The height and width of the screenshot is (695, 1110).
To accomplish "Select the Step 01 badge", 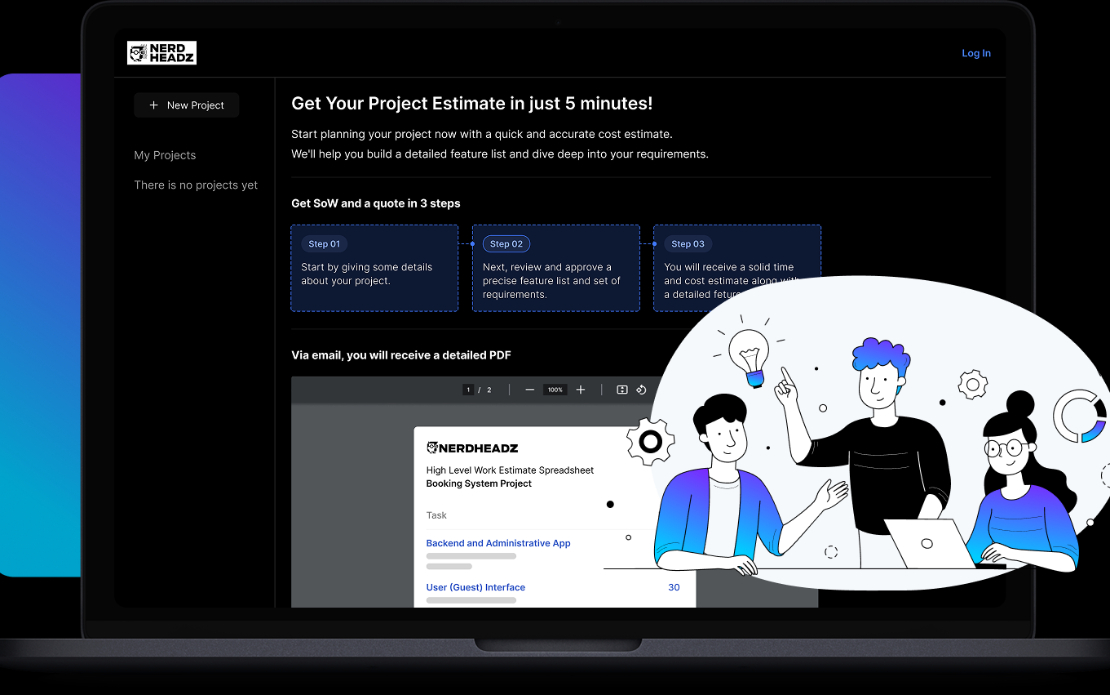I will click(324, 243).
